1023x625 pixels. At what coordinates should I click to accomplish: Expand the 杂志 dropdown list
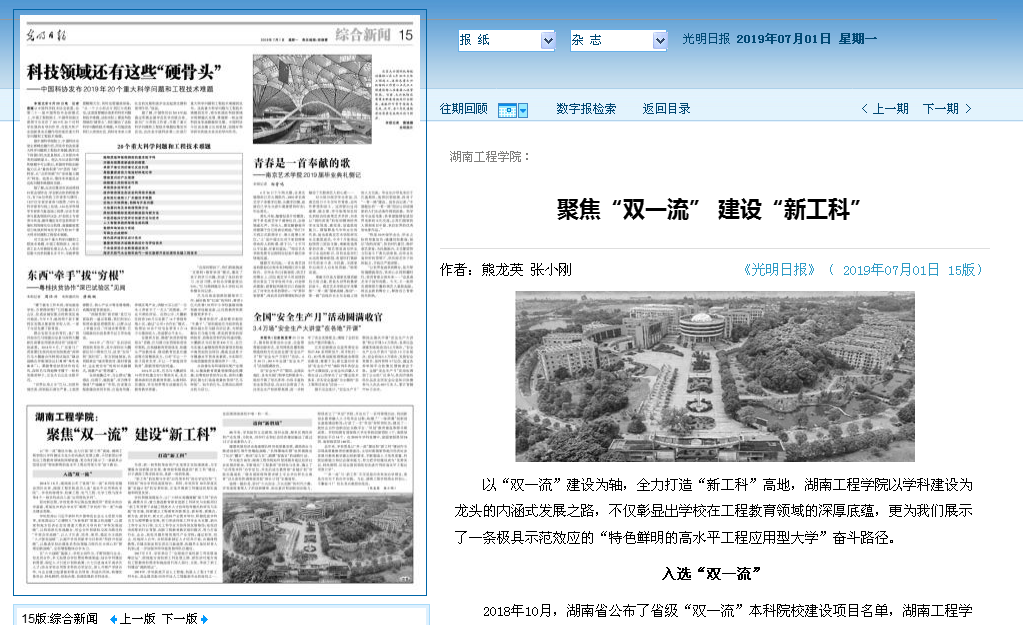point(659,40)
